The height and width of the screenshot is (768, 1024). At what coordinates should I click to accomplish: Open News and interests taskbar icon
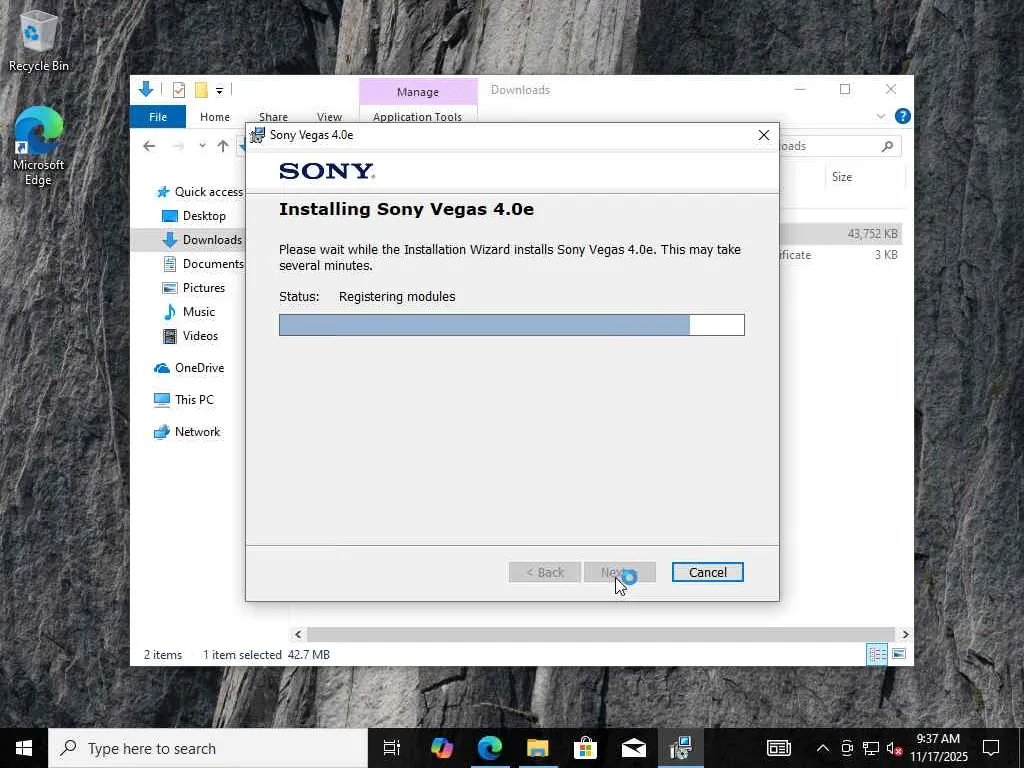tap(778, 748)
